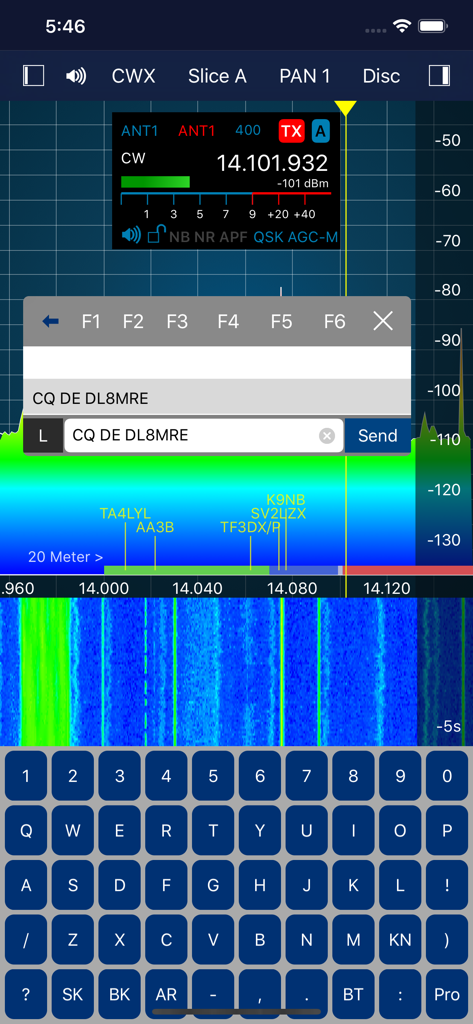
Task: Tap the back arrow in CWX panel
Action: (x=50, y=321)
